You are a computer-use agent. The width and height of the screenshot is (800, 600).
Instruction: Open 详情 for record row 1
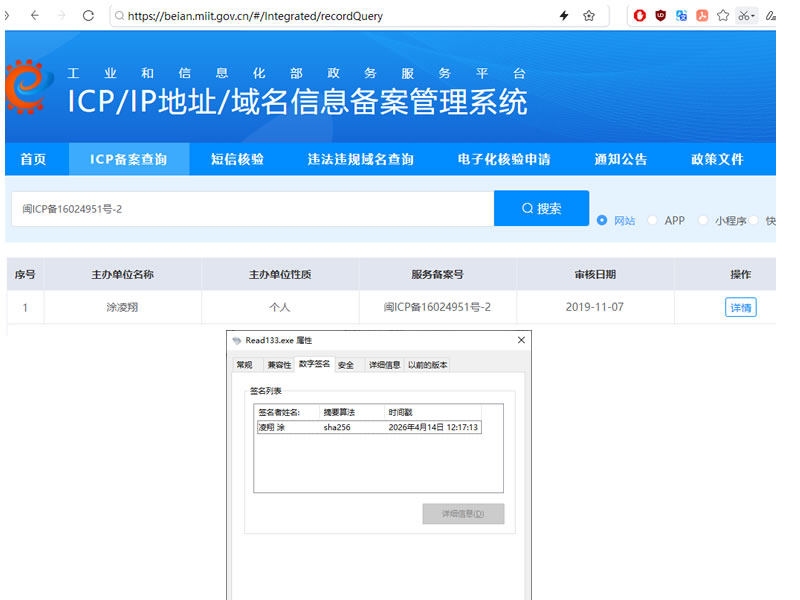point(740,307)
